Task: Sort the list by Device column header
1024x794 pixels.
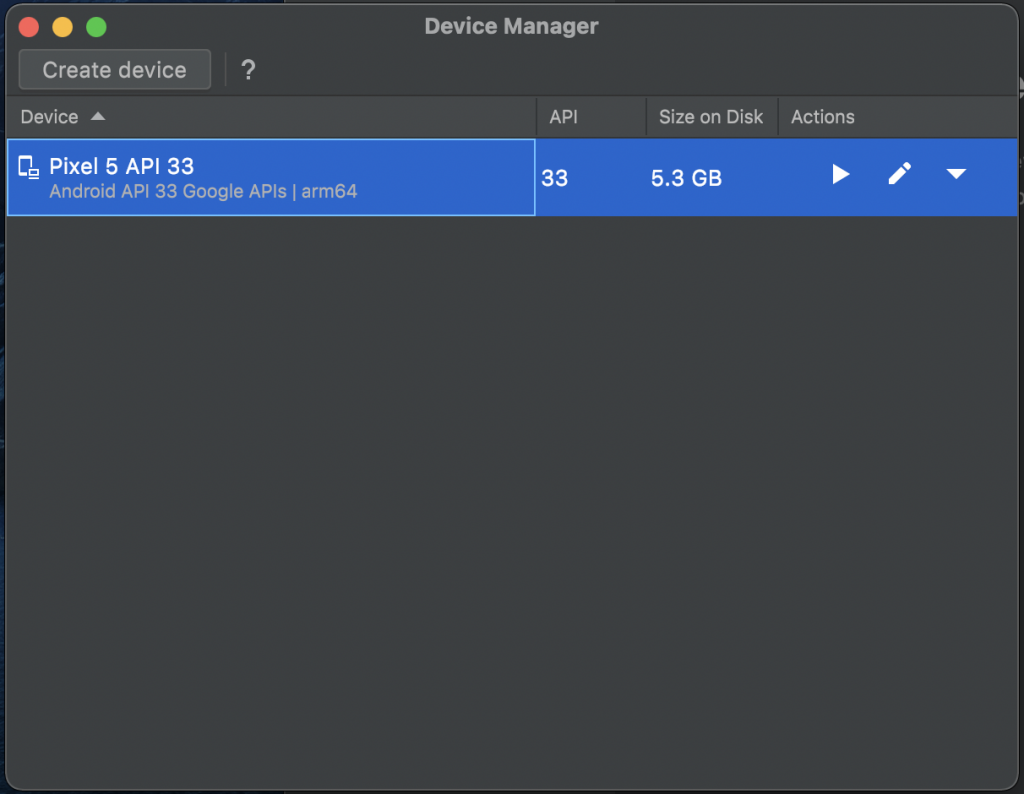Action: click(49, 117)
